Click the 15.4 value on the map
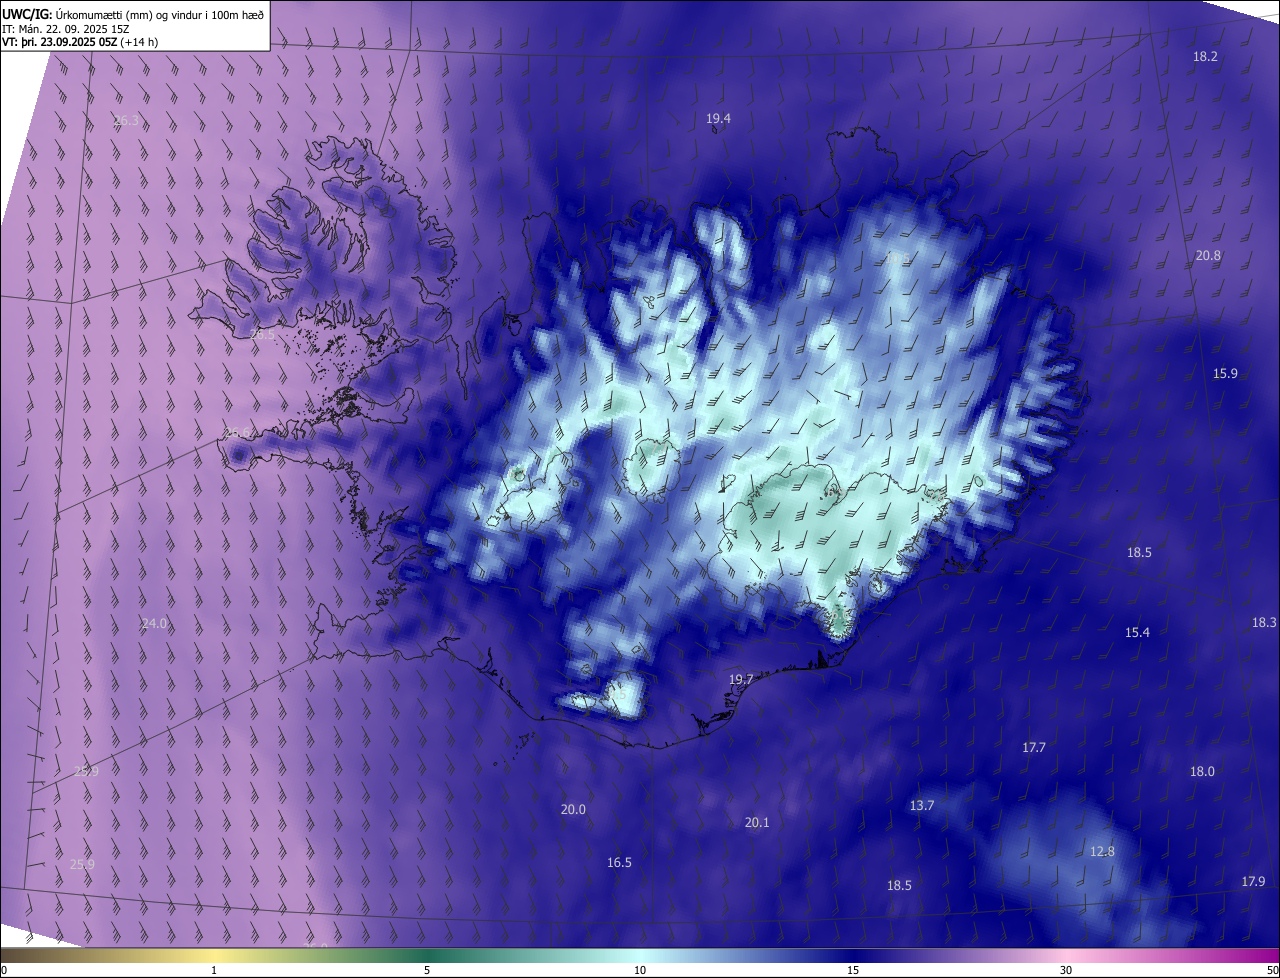Screen dimensions: 1280x978 pos(1138,632)
